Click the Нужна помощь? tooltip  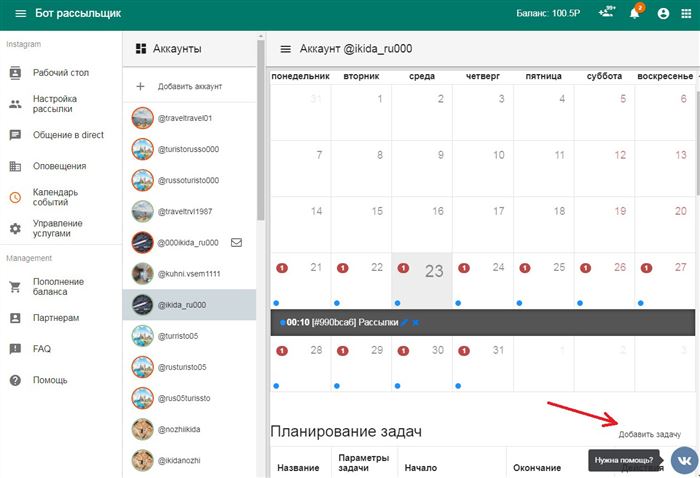point(623,460)
